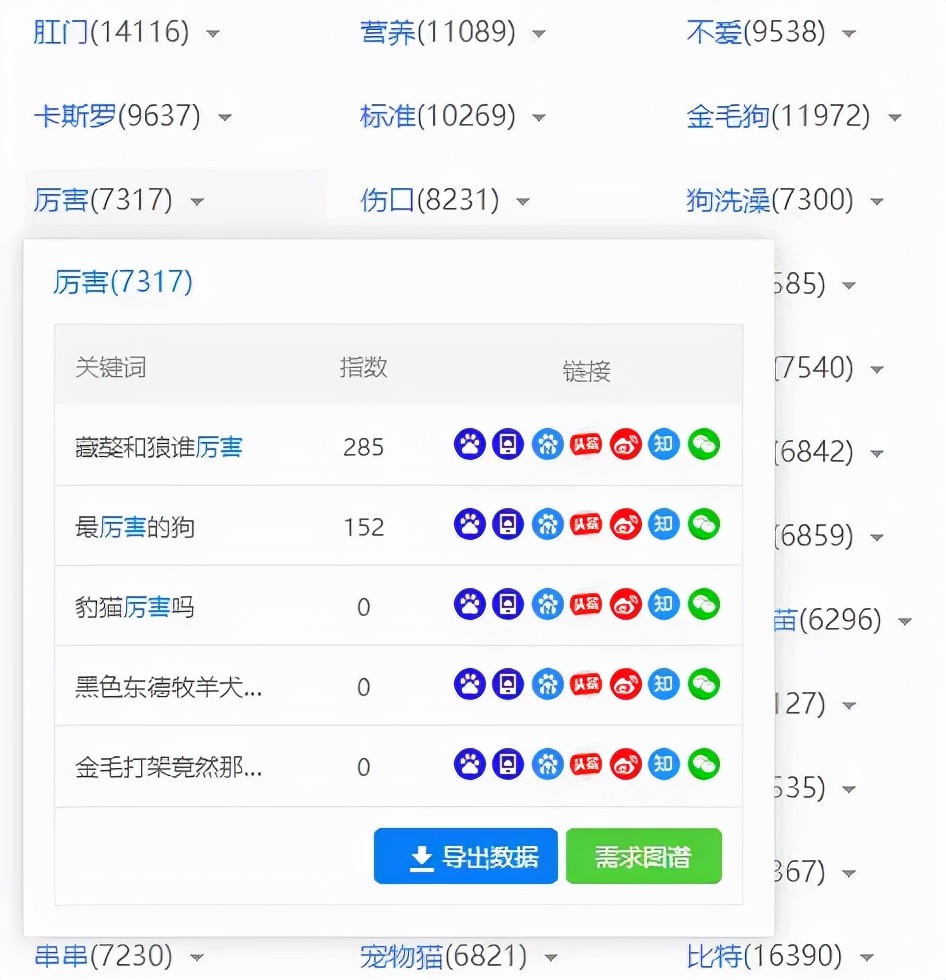Image resolution: width=946 pixels, height=980 pixels.
Task: Collapse the 厉害(7317) dropdown
Action: 198,200
